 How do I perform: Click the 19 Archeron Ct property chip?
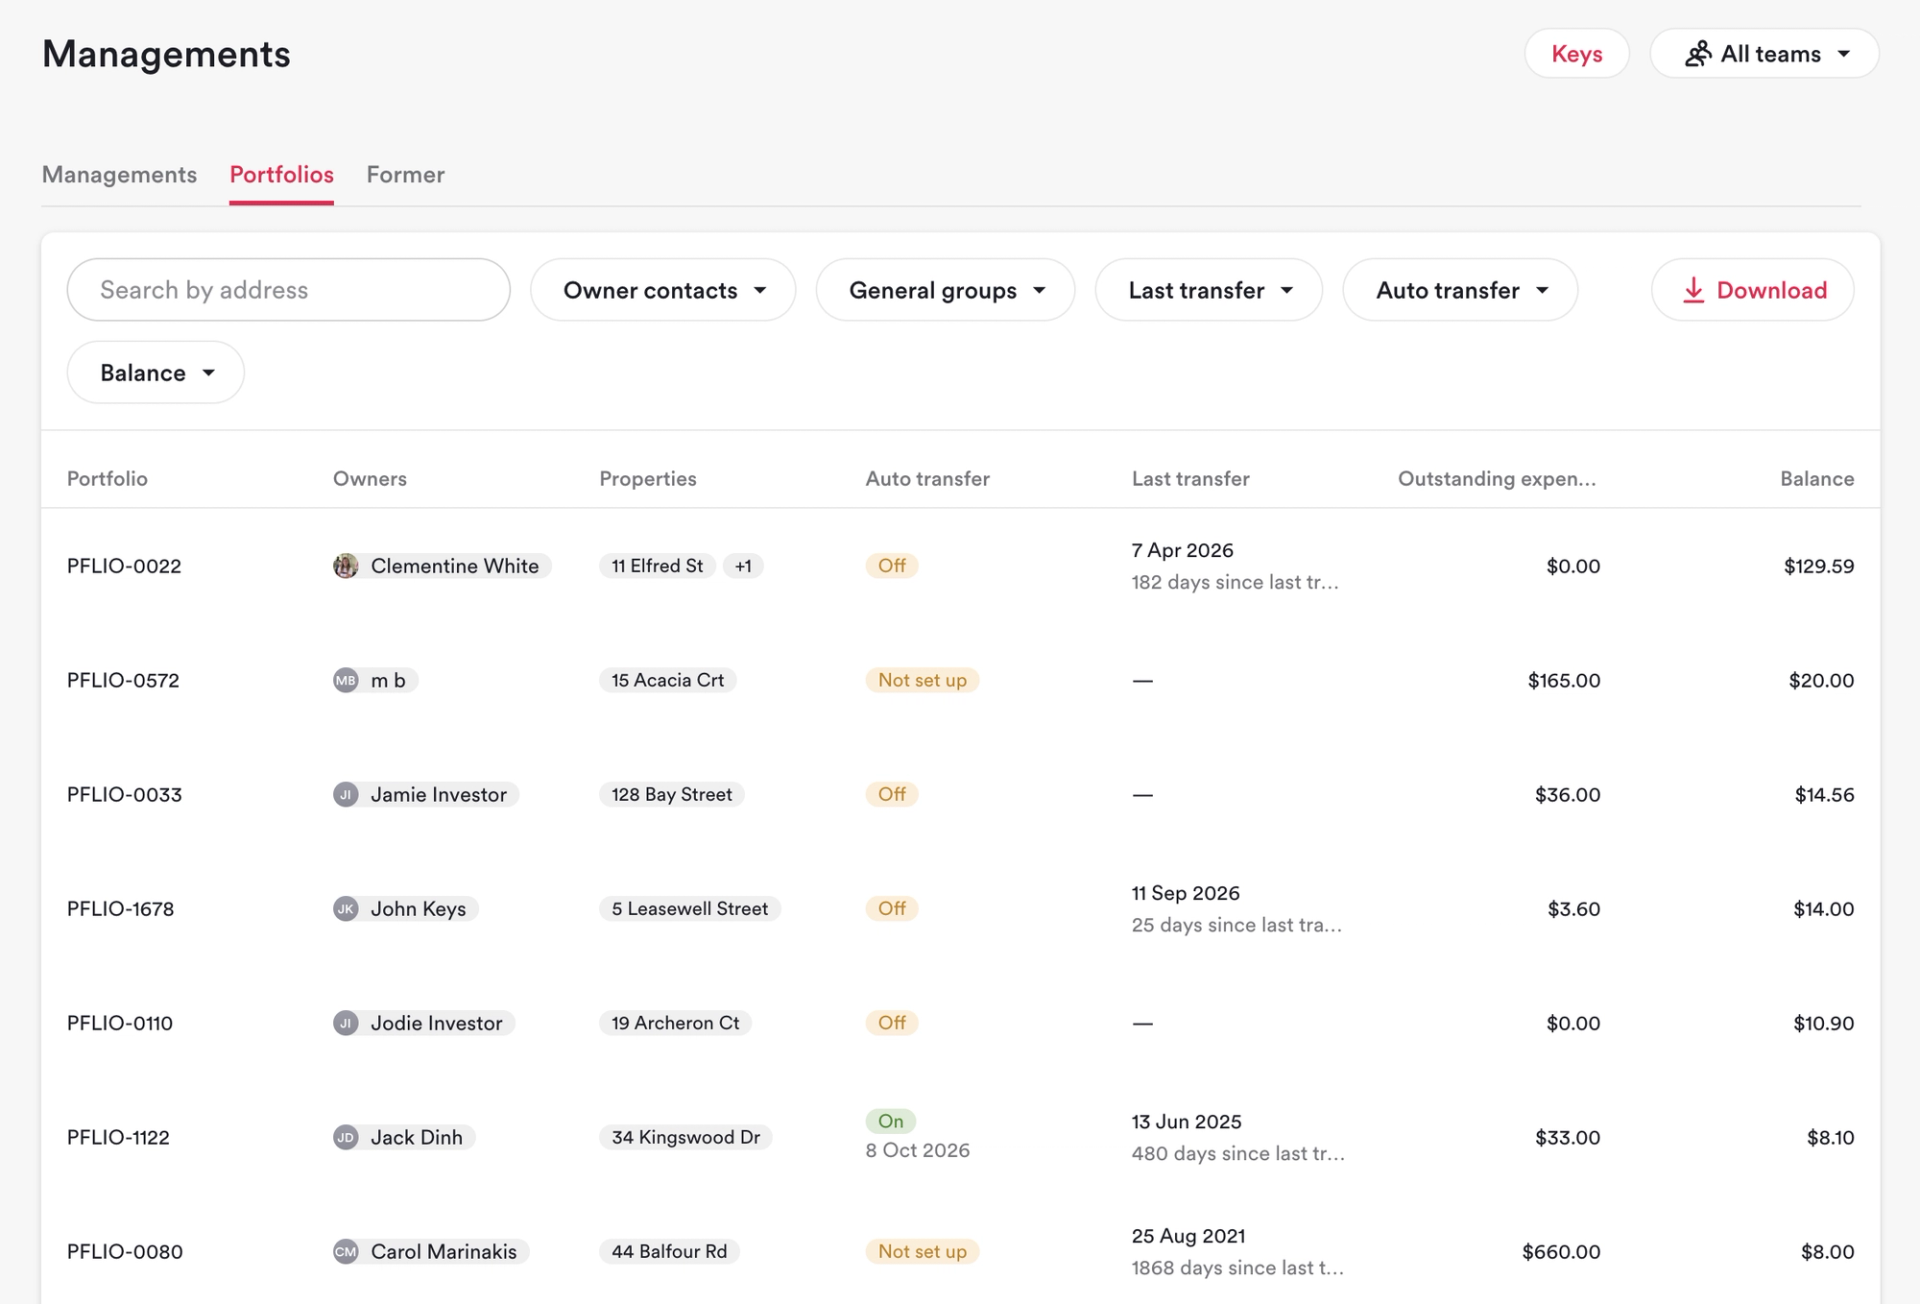[x=675, y=1023]
